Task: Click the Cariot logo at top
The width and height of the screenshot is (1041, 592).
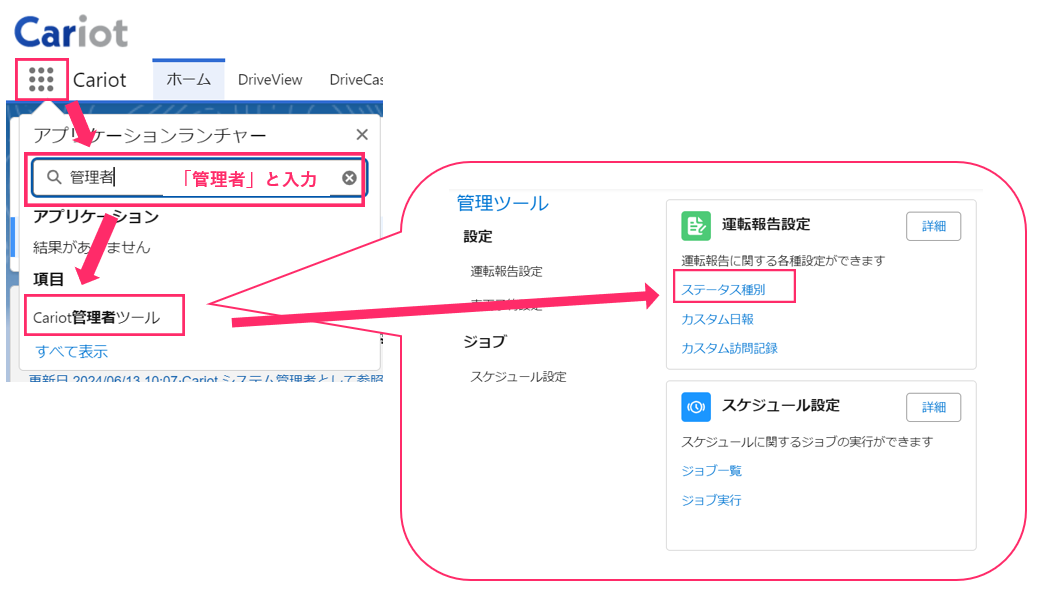Action: click(71, 32)
